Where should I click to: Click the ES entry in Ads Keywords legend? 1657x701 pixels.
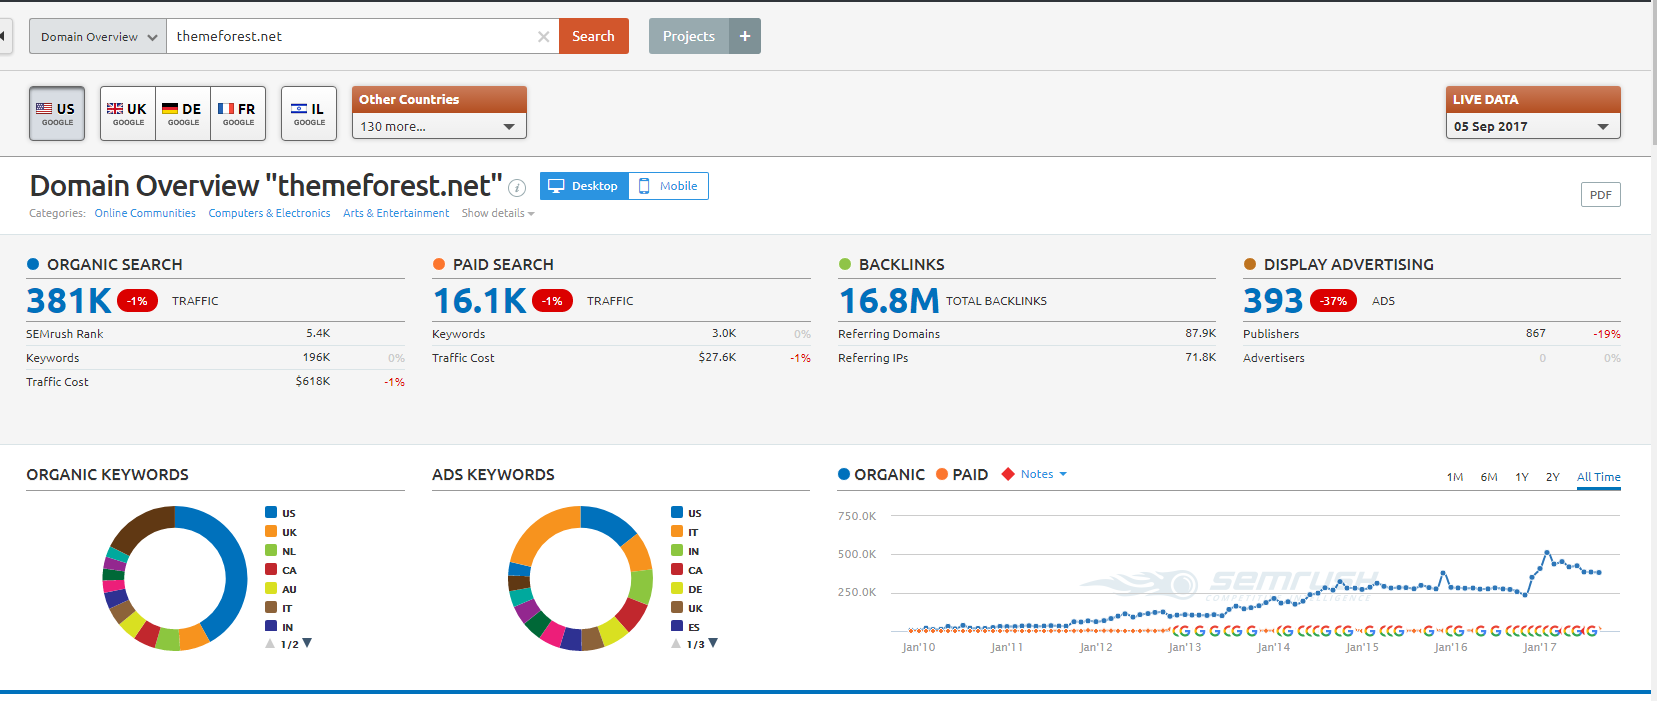(686, 626)
